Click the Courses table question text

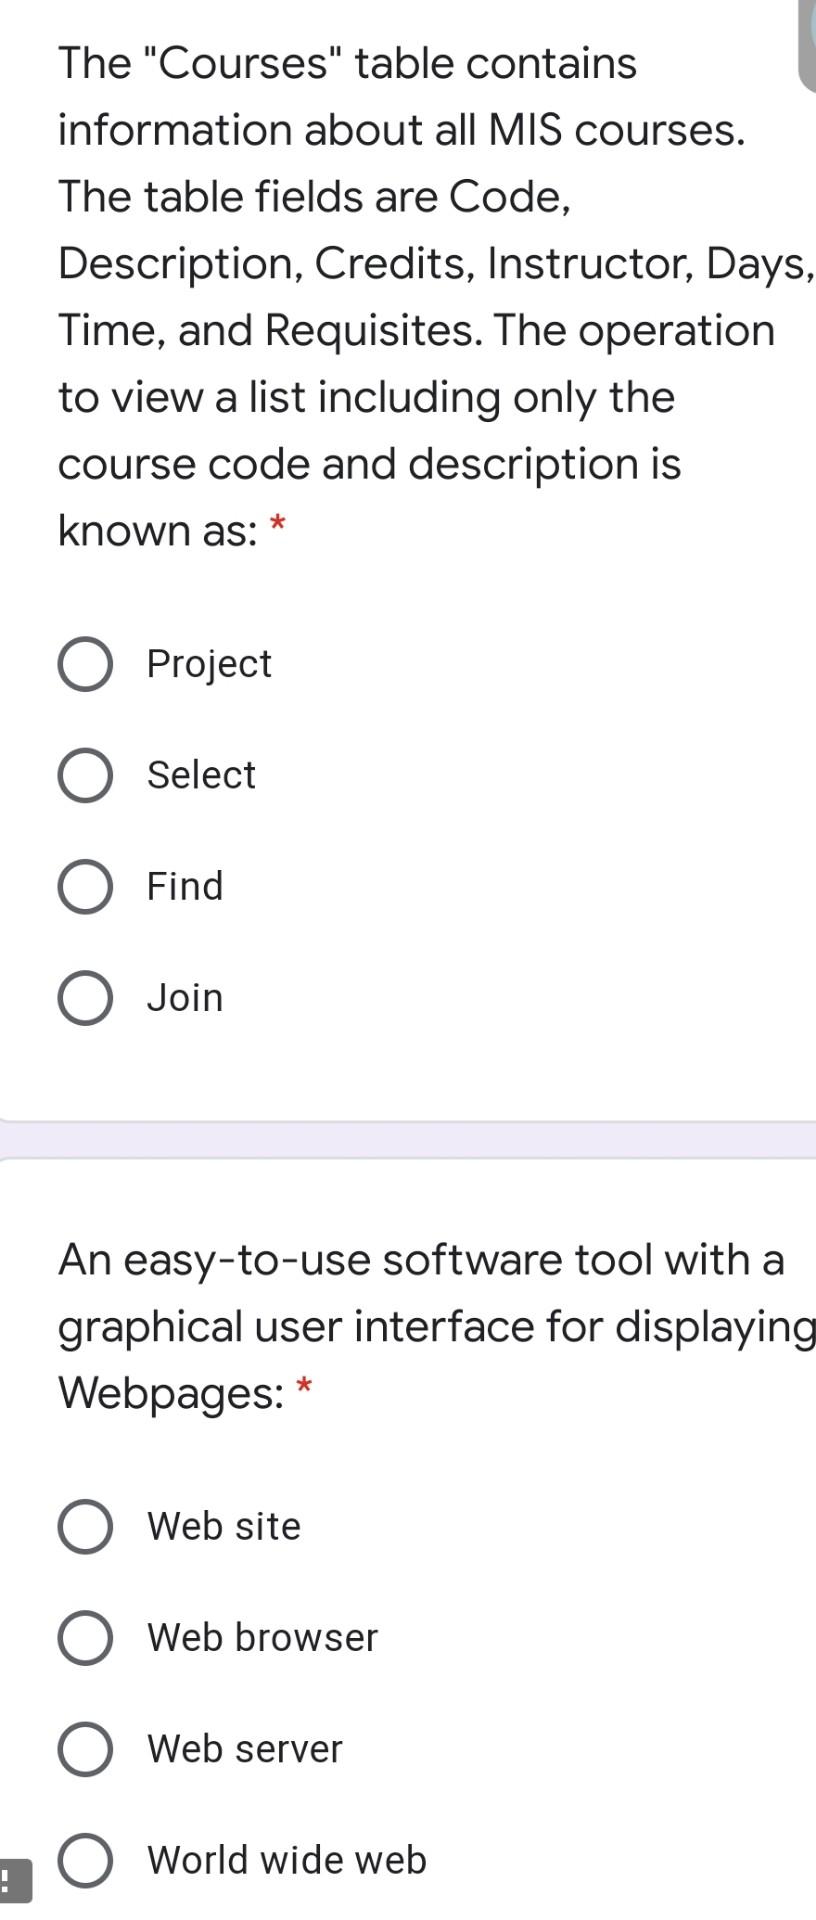point(400,295)
